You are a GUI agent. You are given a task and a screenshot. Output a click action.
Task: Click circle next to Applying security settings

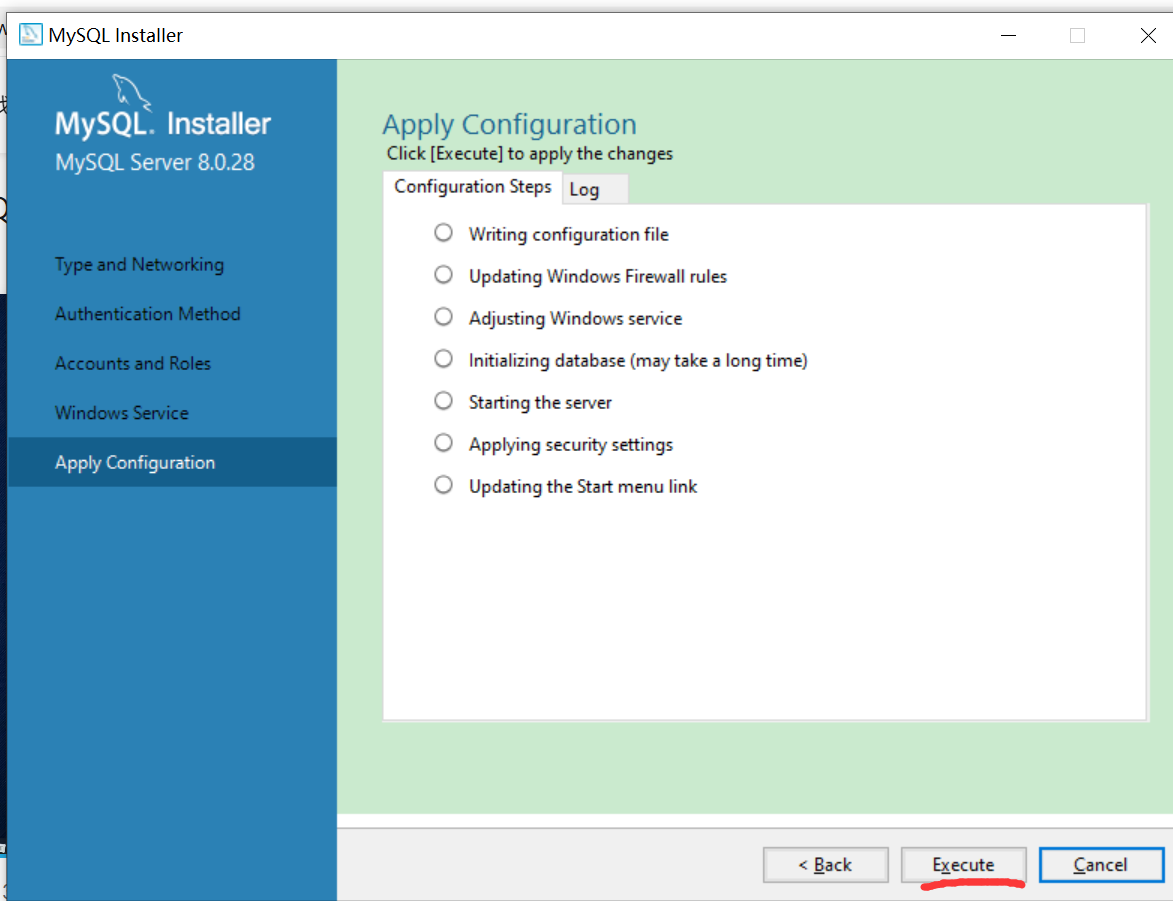coord(444,442)
